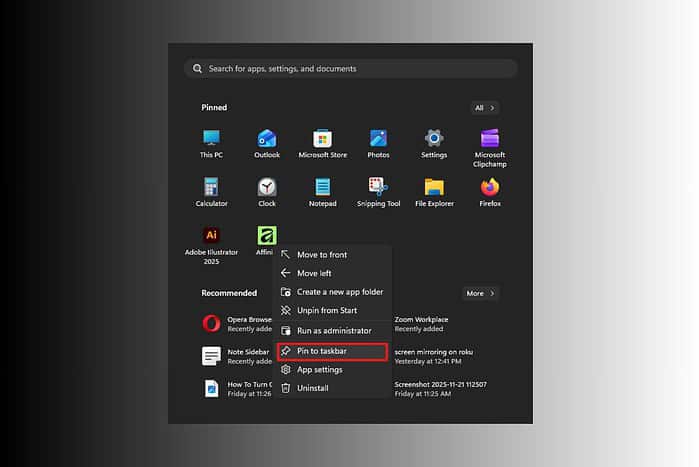Open Zoom Workplace recommendation

click(421, 324)
